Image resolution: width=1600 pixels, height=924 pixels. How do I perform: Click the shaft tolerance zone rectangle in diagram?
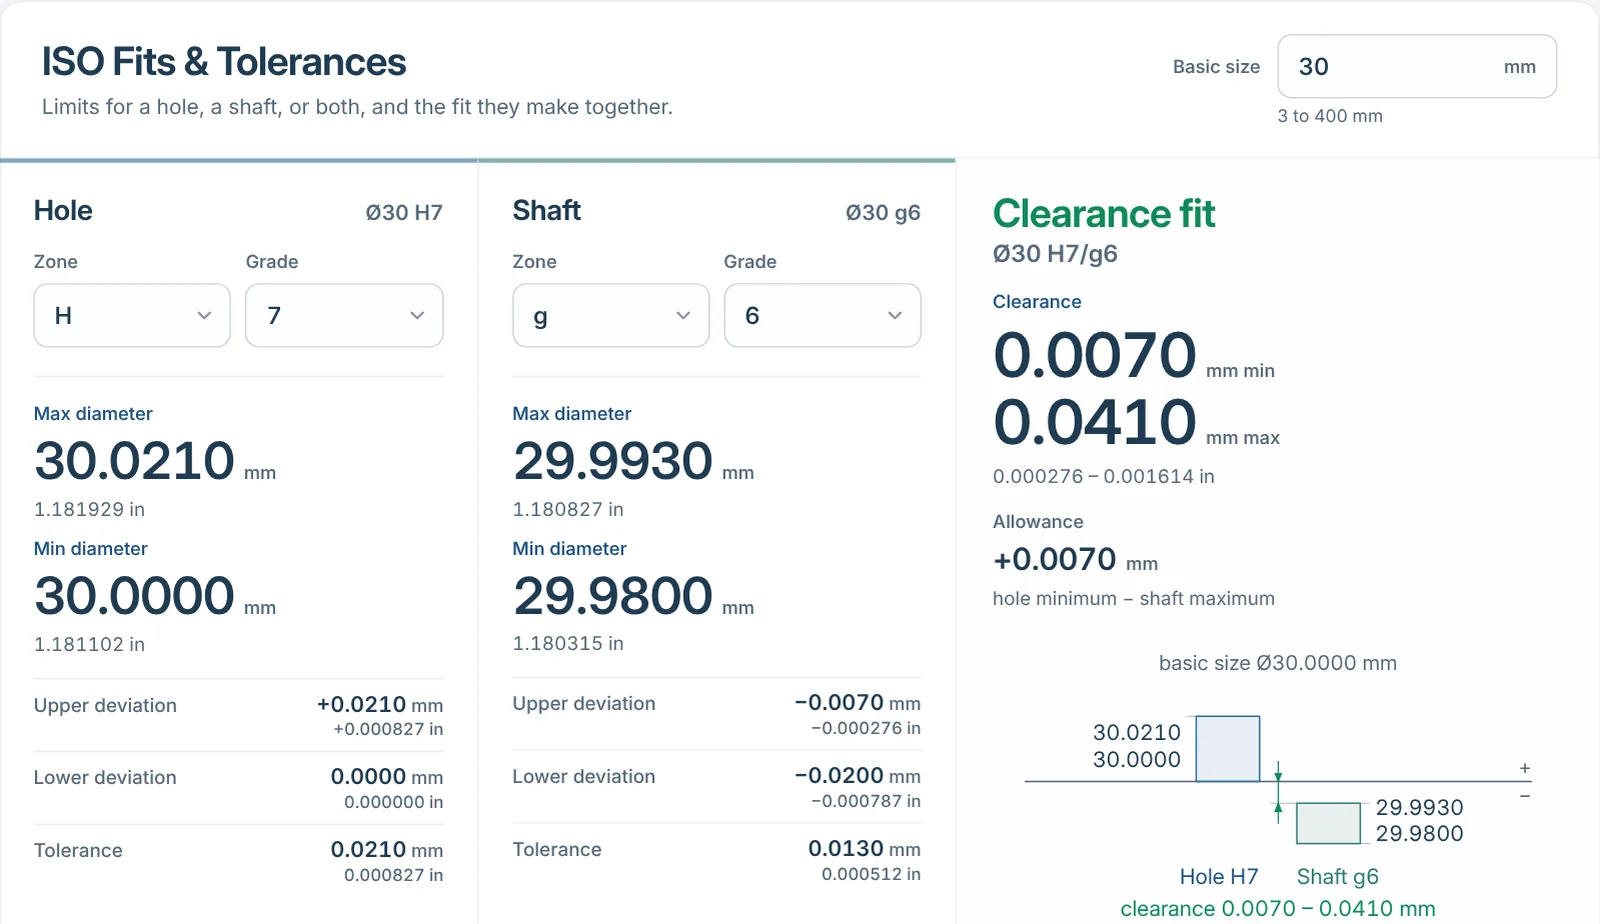coord(1328,823)
